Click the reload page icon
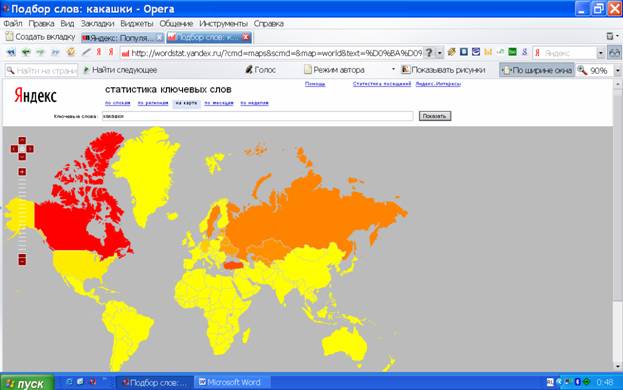The image size is (623, 390). (71, 52)
